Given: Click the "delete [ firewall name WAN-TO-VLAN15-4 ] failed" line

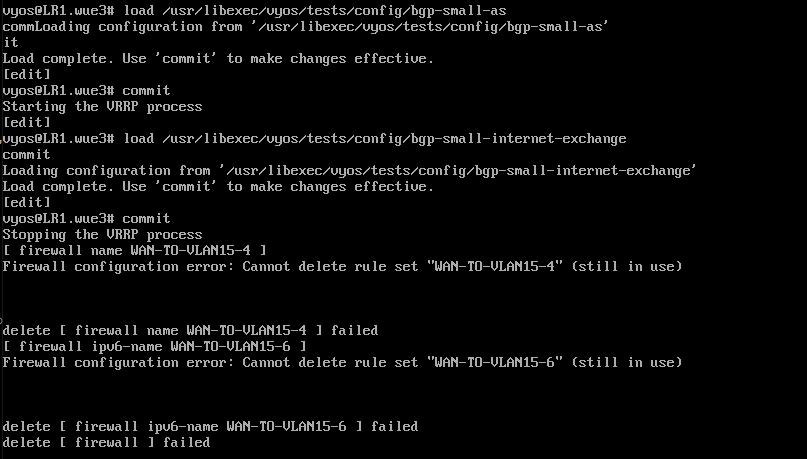Looking at the screenshot, I should click(x=190, y=330).
